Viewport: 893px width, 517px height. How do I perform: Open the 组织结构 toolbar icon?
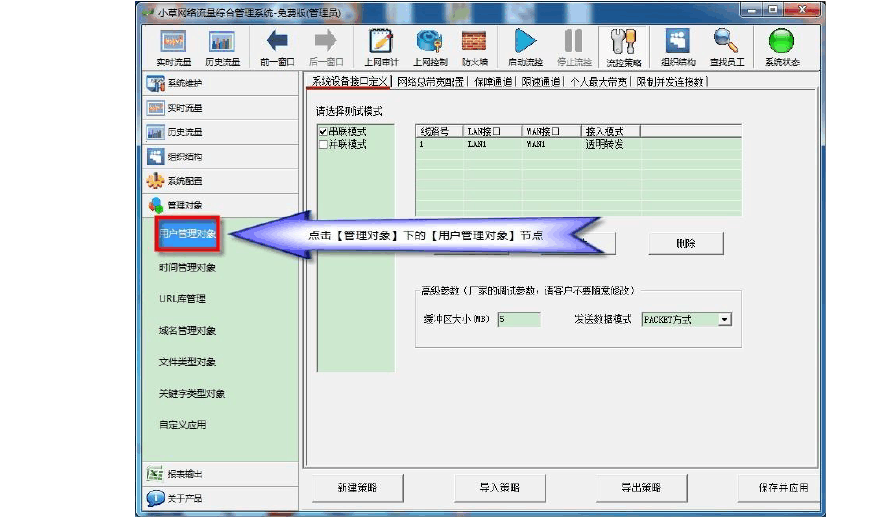click(x=678, y=48)
